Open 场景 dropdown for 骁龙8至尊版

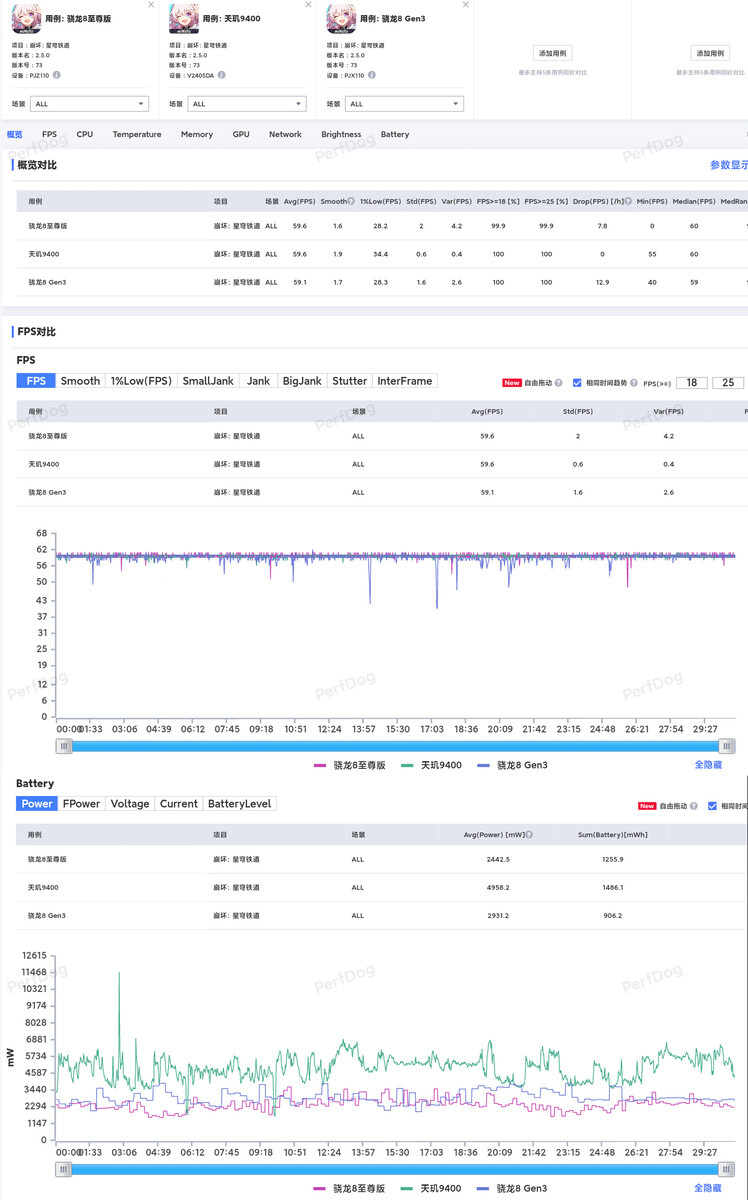[x=89, y=104]
